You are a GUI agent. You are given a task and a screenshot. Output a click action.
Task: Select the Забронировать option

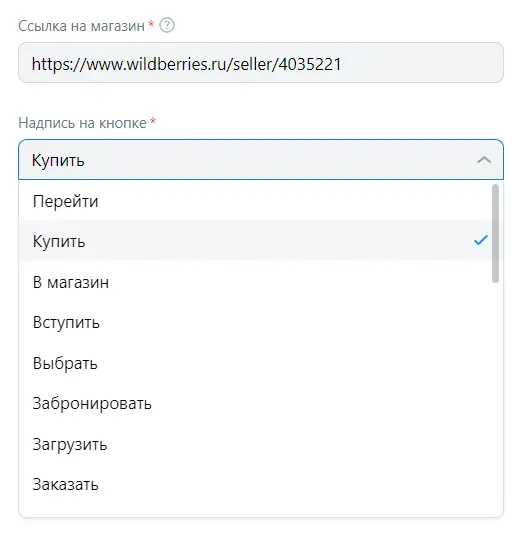point(255,403)
